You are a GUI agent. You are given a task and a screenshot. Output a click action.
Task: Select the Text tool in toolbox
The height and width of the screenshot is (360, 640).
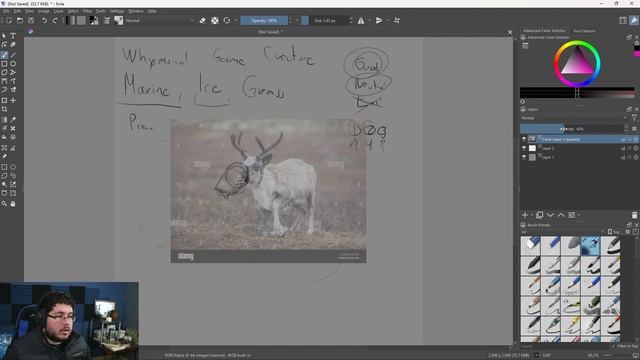click(13, 36)
